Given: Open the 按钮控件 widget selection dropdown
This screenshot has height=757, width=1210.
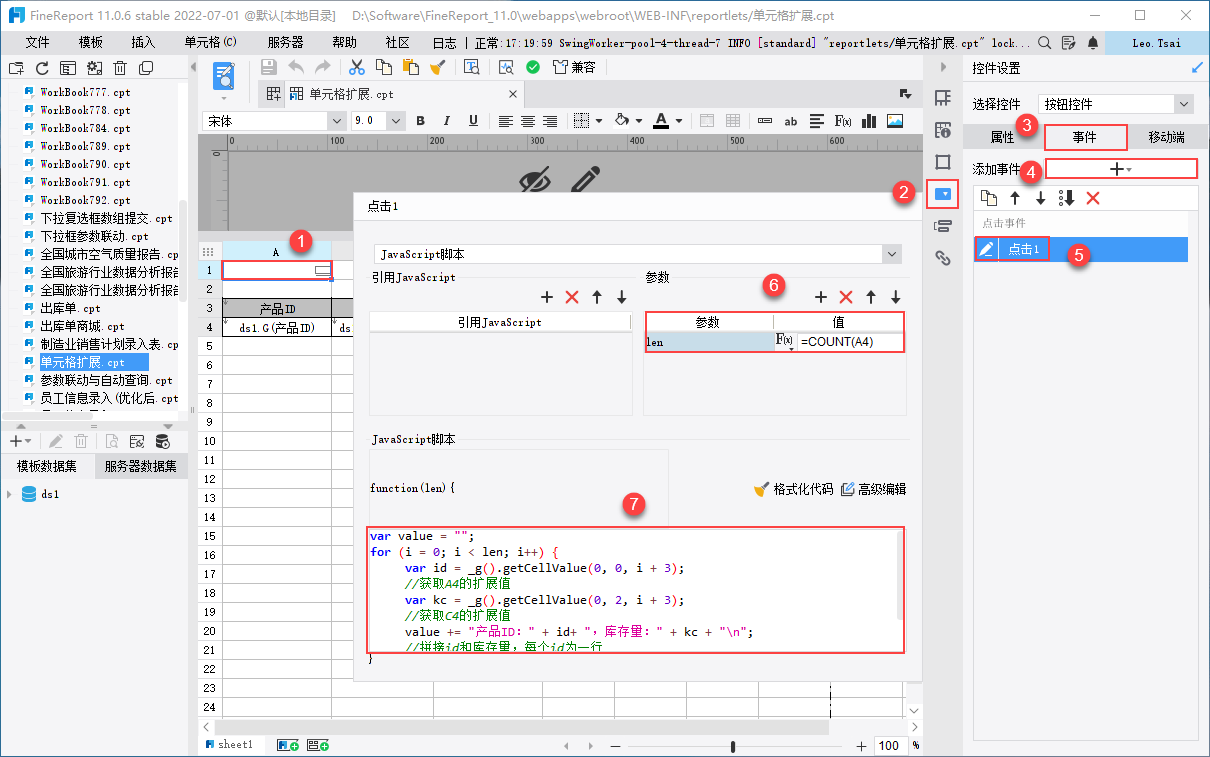Looking at the screenshot, I should coord(1184,104).
